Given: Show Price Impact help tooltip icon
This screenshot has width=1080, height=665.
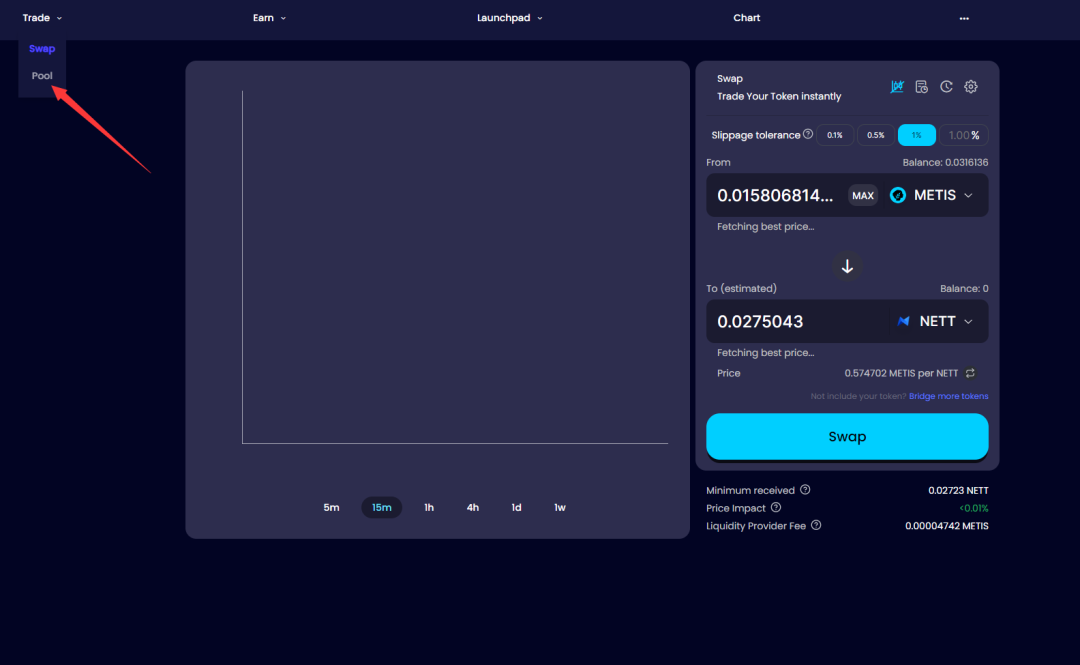Looking at the screenshot, I should coord(776,508).
